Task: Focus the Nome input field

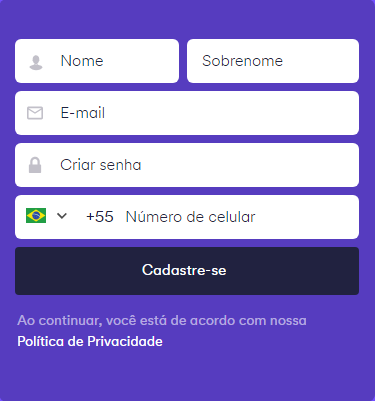Action: 97,61
